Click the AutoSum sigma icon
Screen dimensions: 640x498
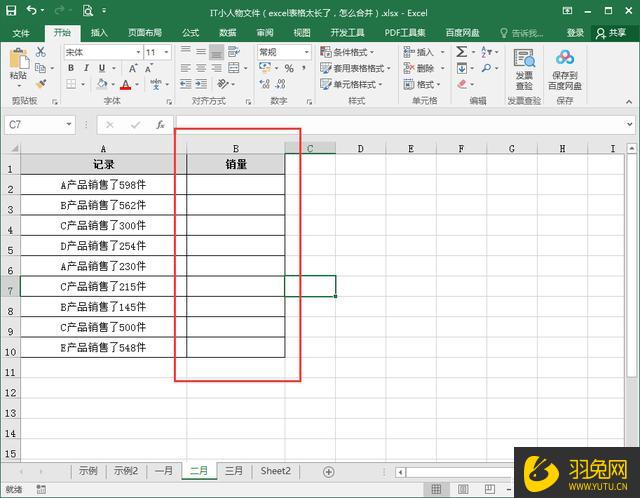coord(461,52)
